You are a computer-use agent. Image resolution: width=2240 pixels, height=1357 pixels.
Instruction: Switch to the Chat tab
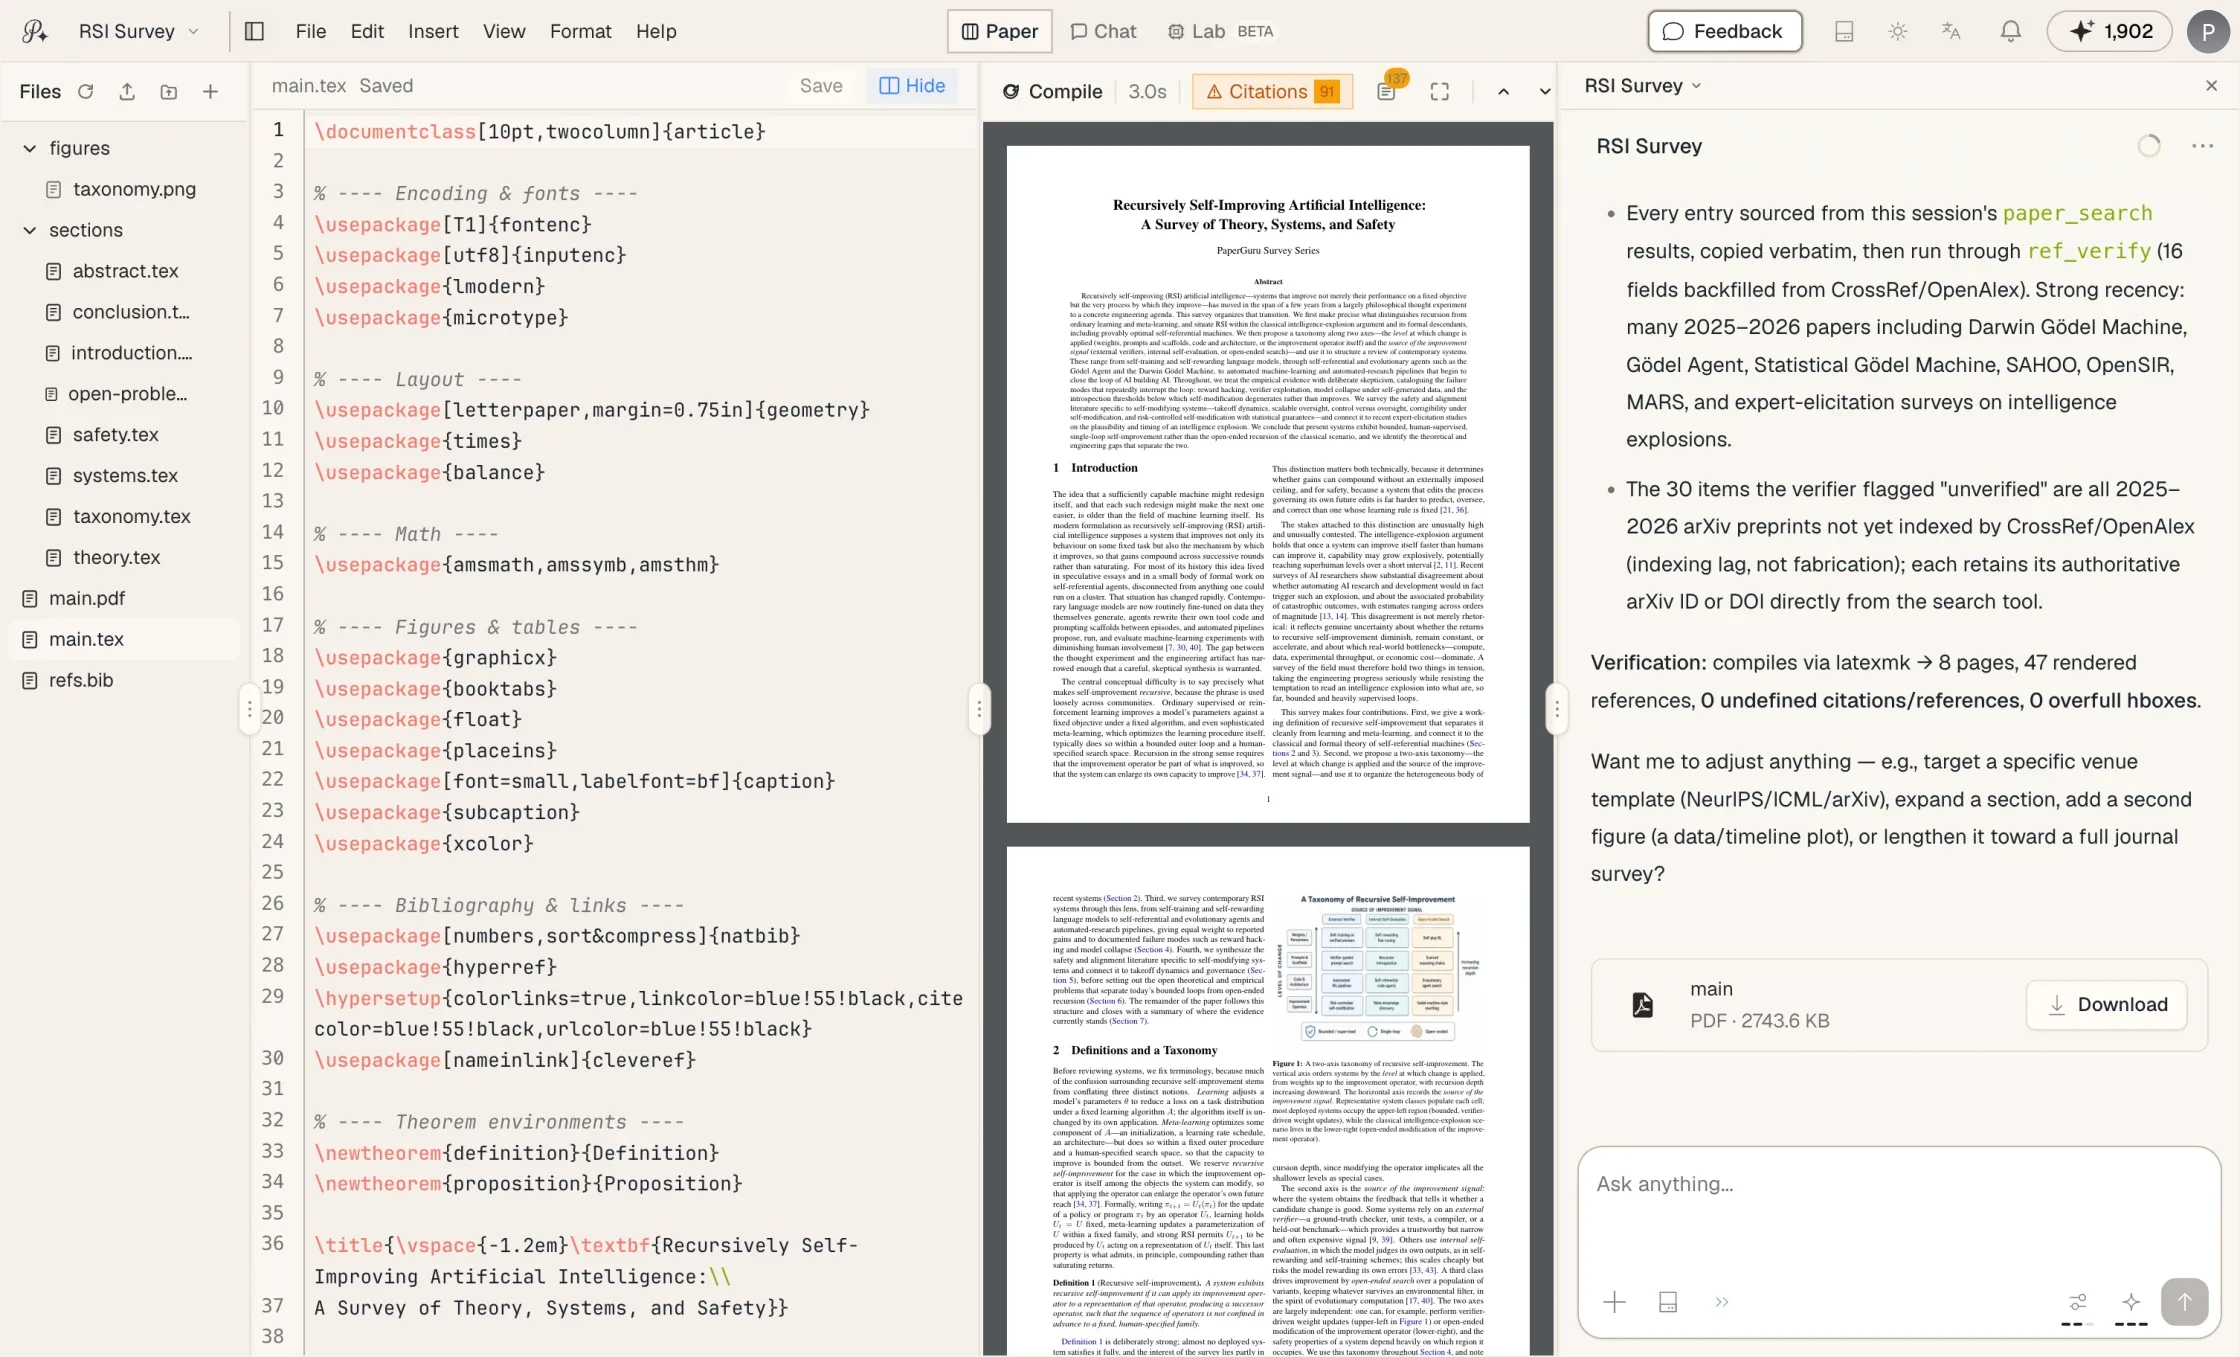click(1103, 31)
